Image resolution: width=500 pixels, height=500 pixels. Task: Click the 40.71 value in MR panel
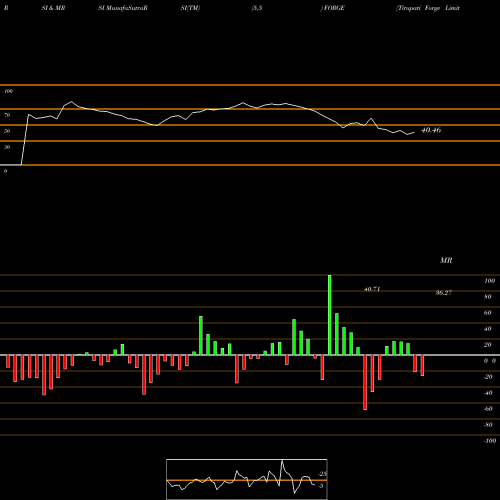372,289
